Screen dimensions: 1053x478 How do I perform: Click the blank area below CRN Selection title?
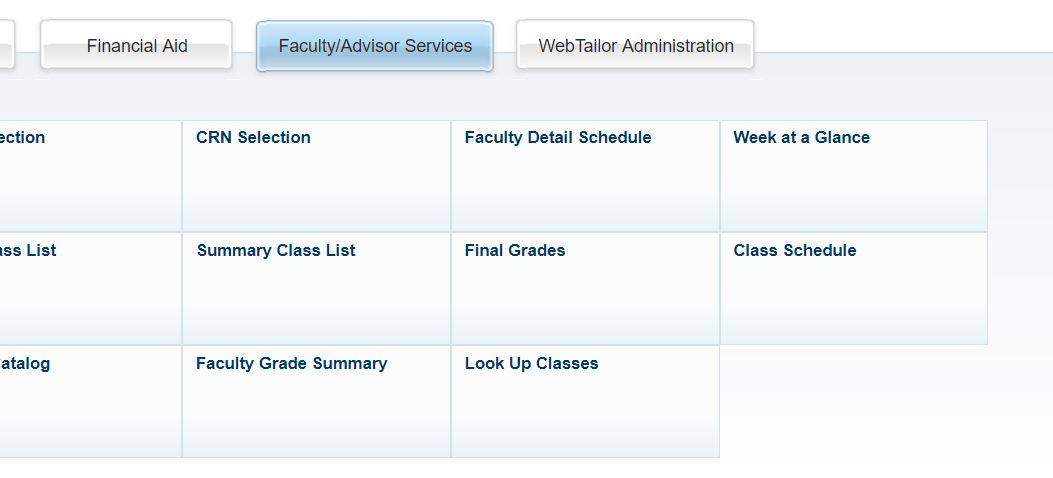(x=316, y=192)
